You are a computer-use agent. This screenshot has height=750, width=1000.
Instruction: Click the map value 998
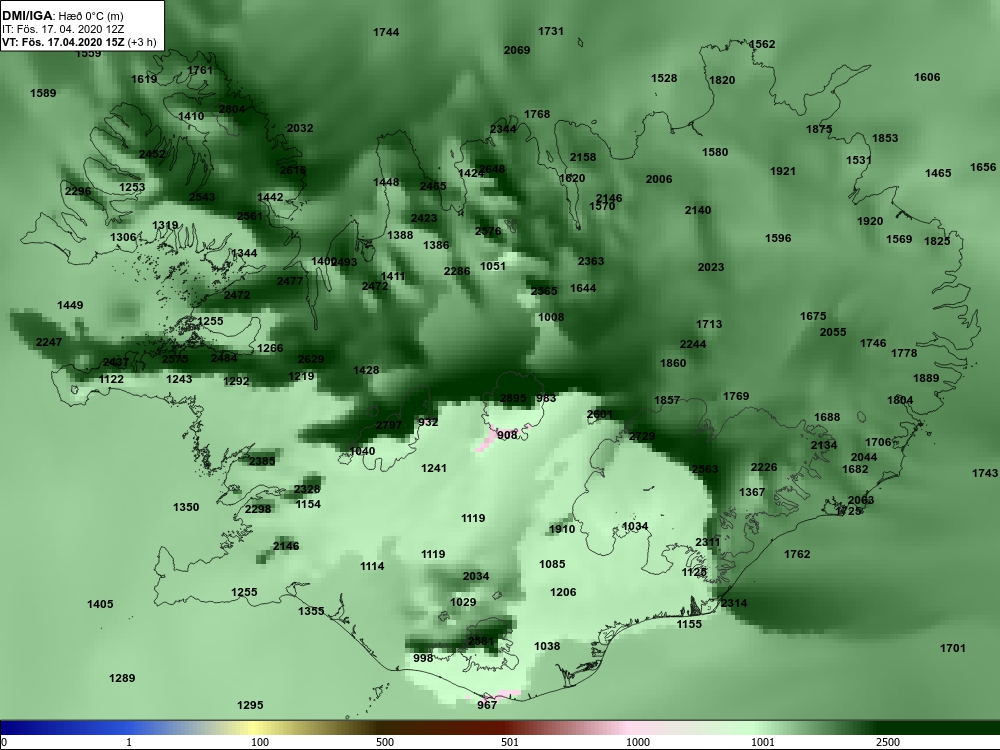coord(423,658)
